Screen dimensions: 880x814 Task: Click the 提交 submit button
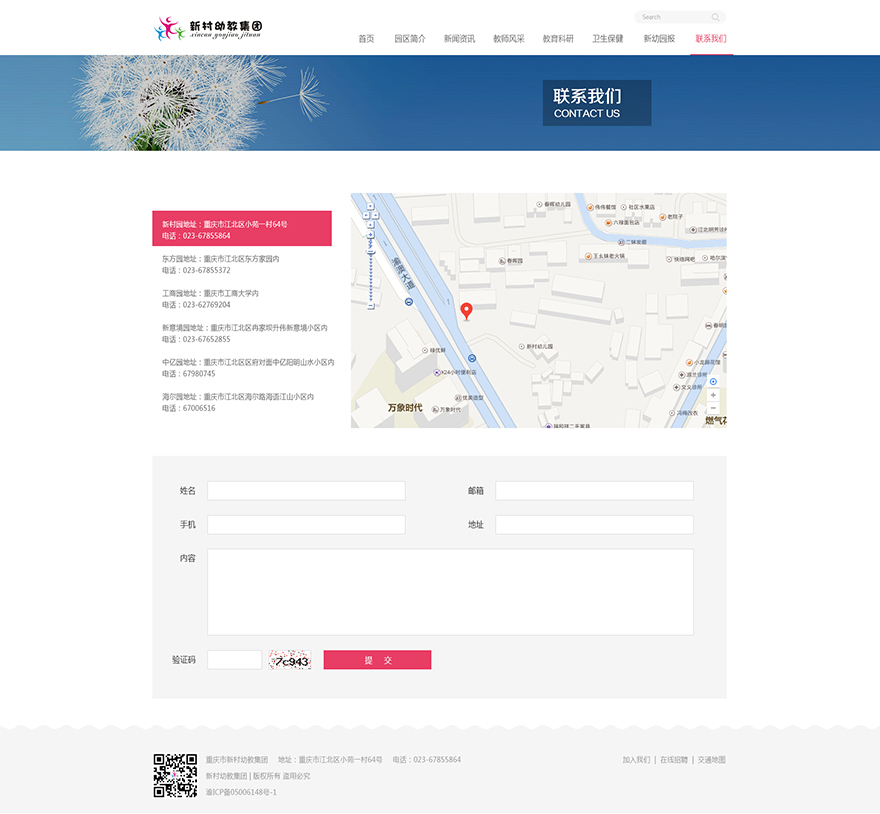pos(377,660)
